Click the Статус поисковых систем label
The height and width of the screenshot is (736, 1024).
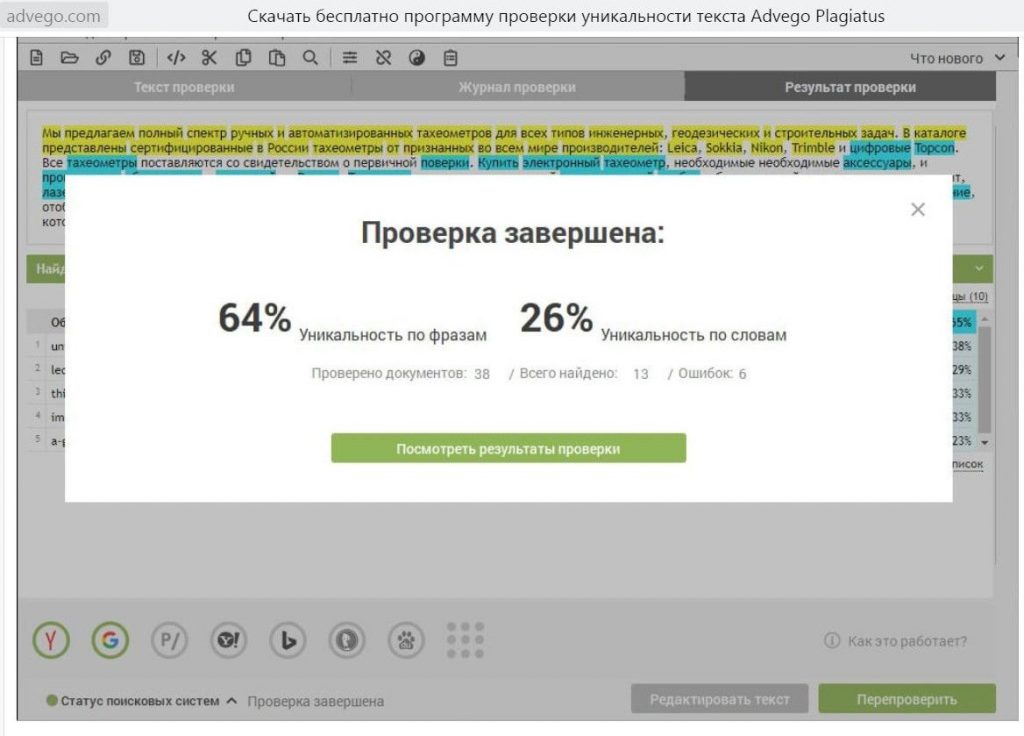point(140,701)
